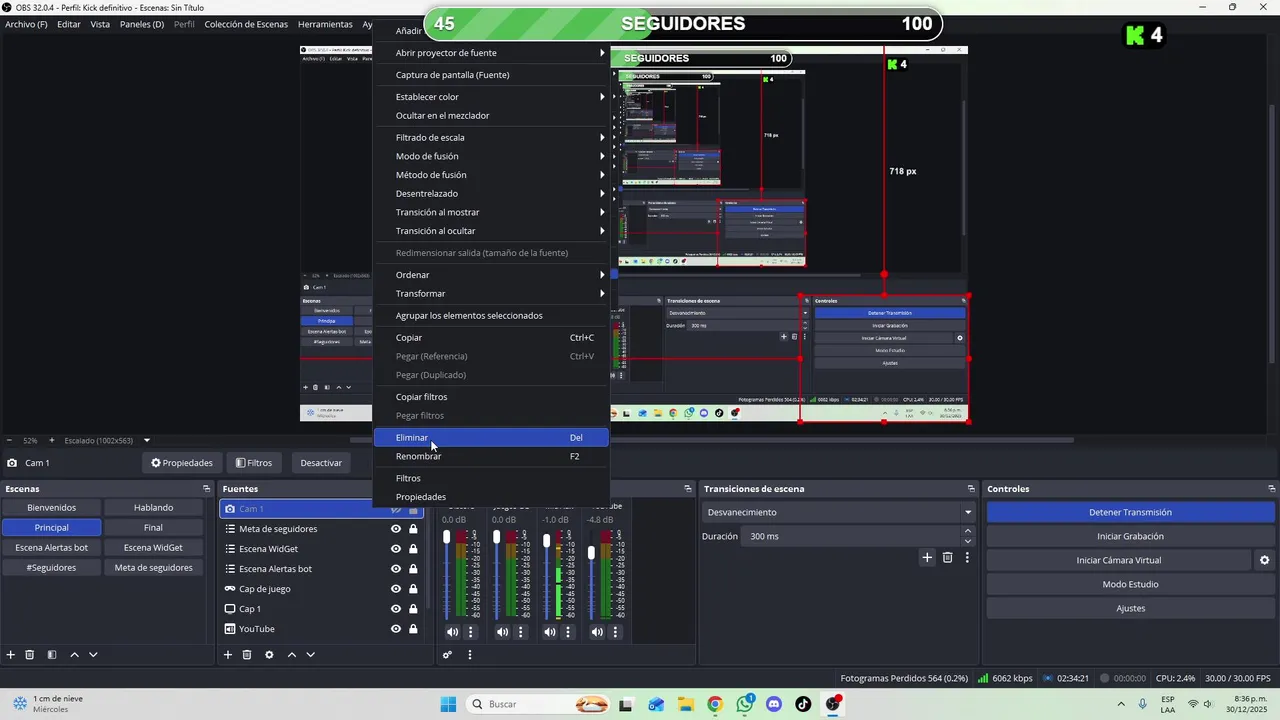1280x720 pixels.
Task: Remove selected source with trash icon
Action: click(247, 655)
